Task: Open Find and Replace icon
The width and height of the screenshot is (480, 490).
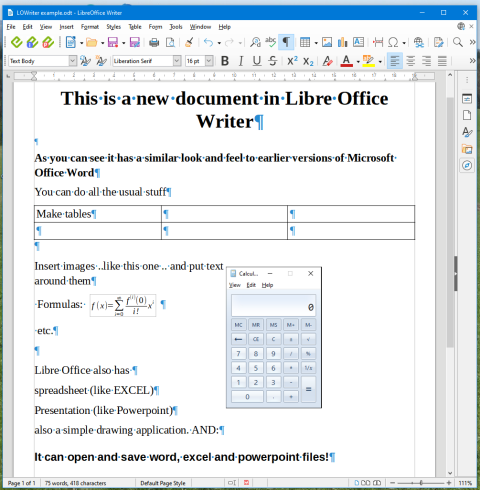Action: pyautogui.click(x=255, y=42)
